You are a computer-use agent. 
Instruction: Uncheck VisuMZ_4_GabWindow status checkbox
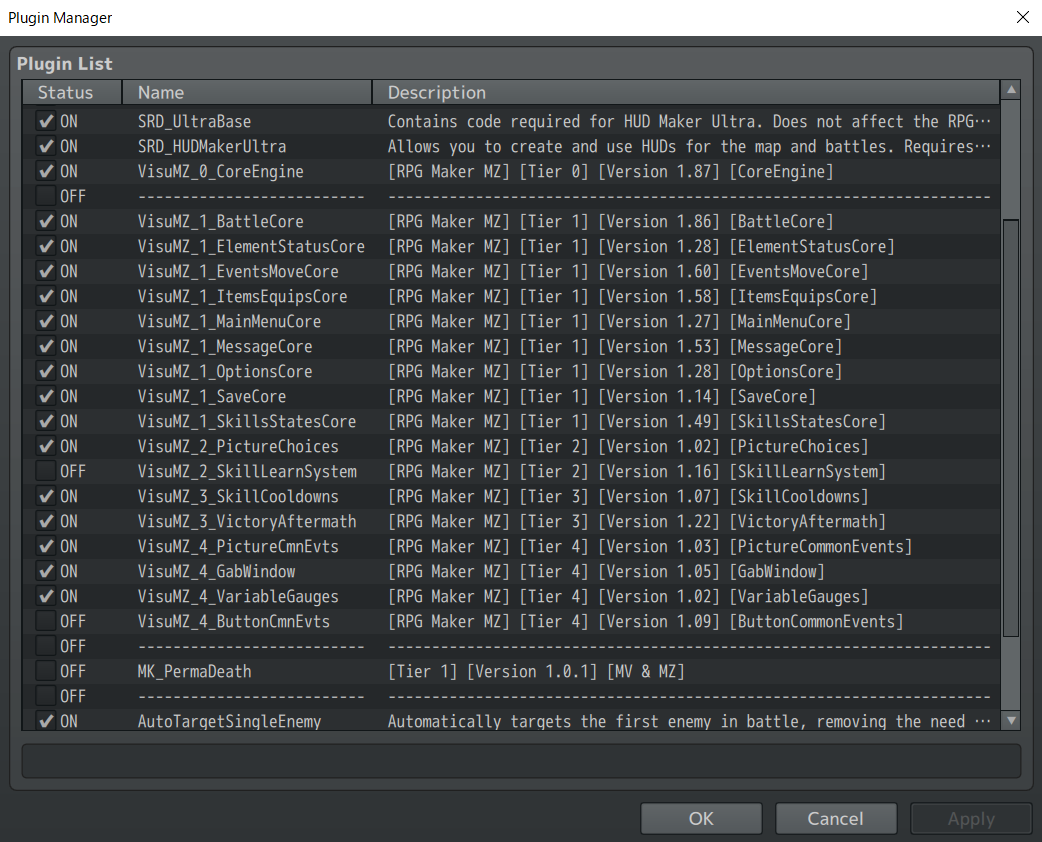pyautogui.click(x=46, y=572)
